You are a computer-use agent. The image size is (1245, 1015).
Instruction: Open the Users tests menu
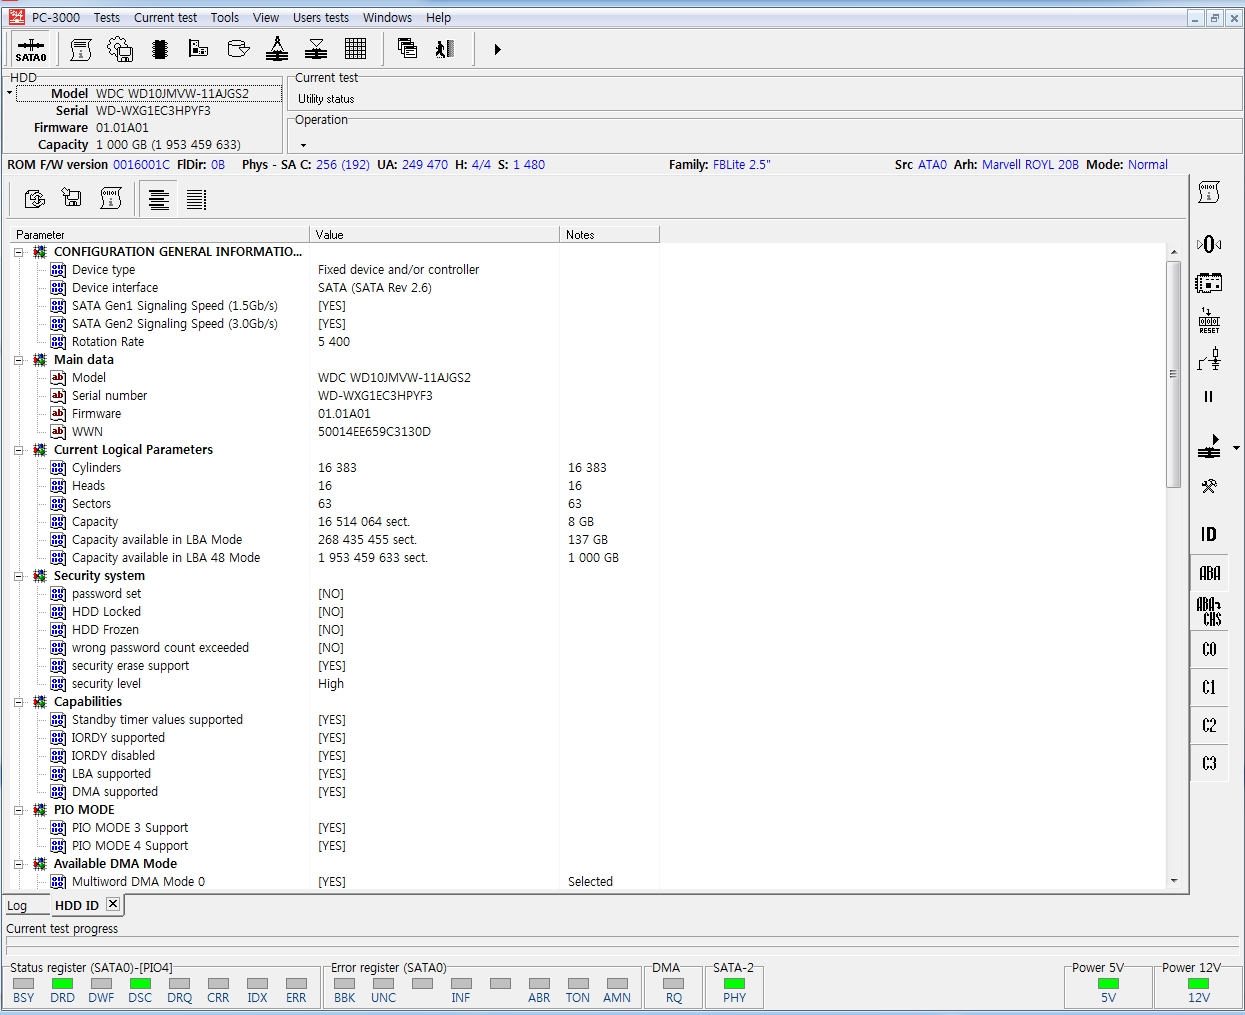point(321,18)
